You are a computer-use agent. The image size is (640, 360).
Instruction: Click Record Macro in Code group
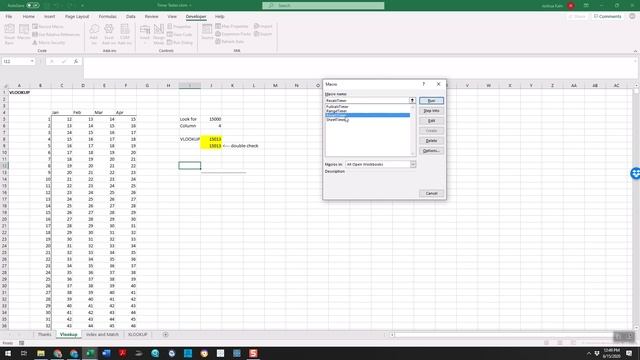coord(48,27)
